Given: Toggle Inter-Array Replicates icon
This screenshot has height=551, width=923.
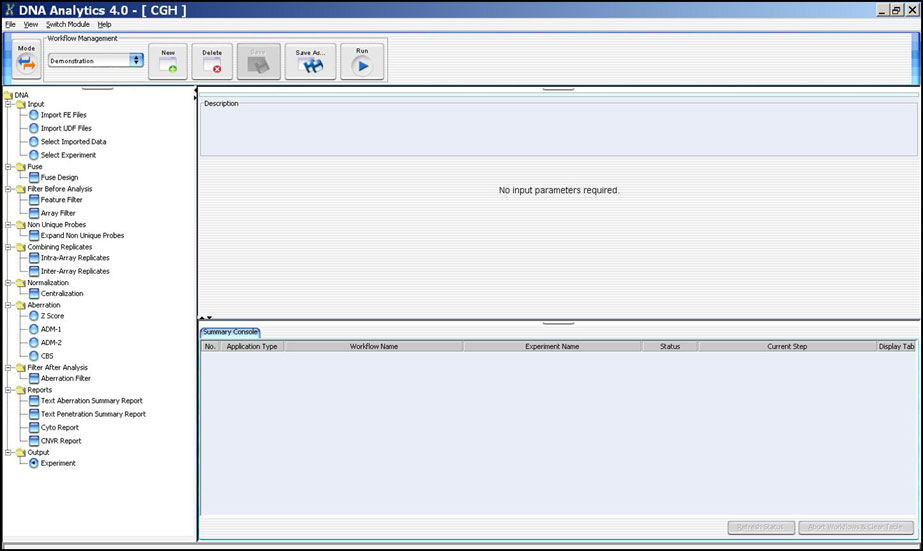Looking at the screenshot, I should pos(34,271).
